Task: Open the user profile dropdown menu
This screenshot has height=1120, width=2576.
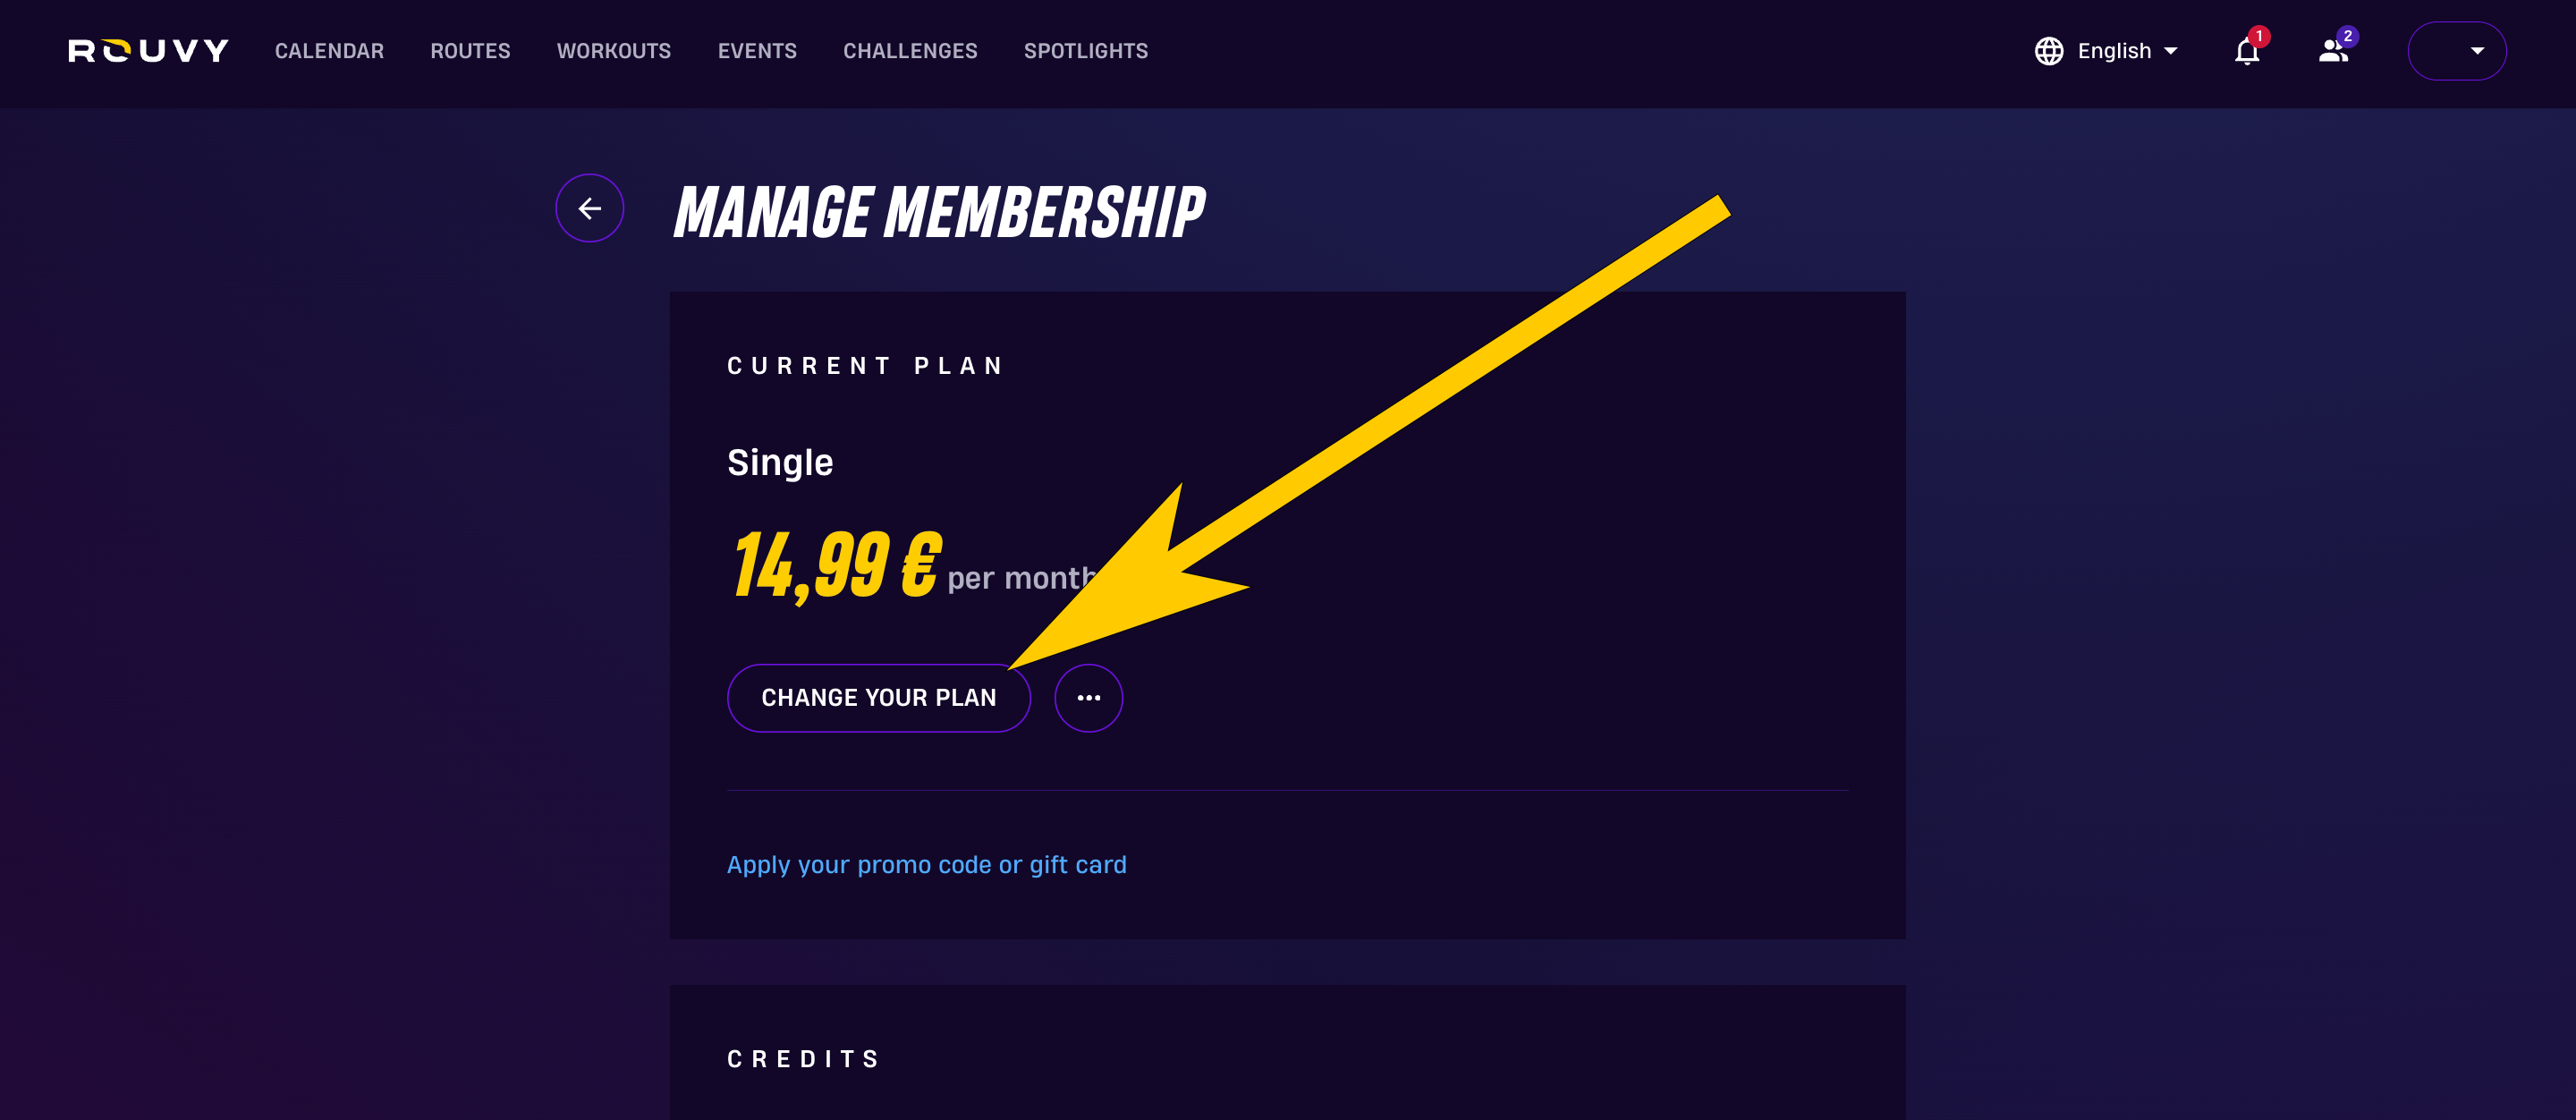Action: 2456,51
